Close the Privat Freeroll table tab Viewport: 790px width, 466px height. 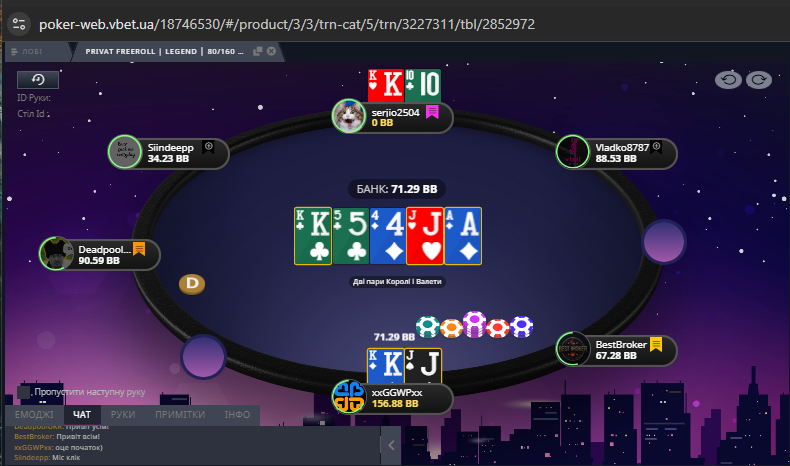[x=272, y=51]
